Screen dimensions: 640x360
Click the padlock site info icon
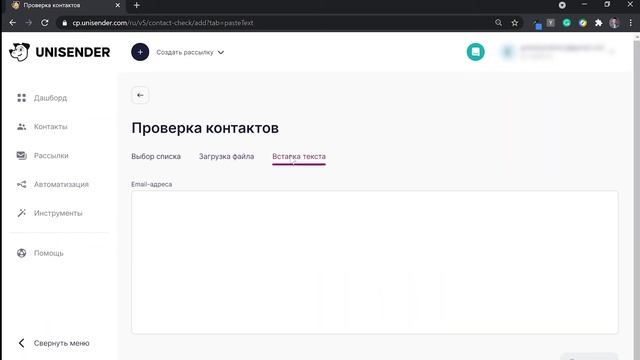[x=64, y=23]
